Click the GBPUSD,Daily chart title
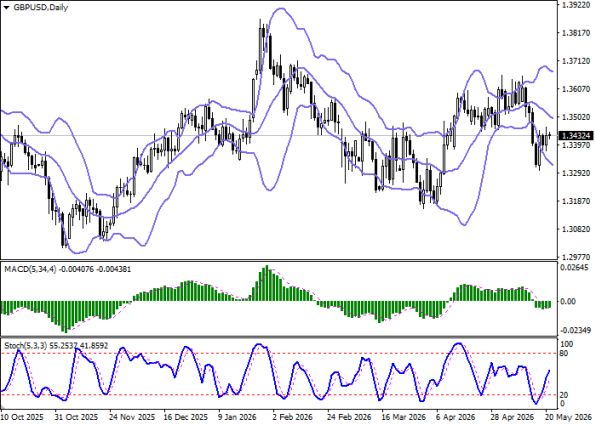The height and width of the screenshot is (425, 596). click(x=41, y=7)
